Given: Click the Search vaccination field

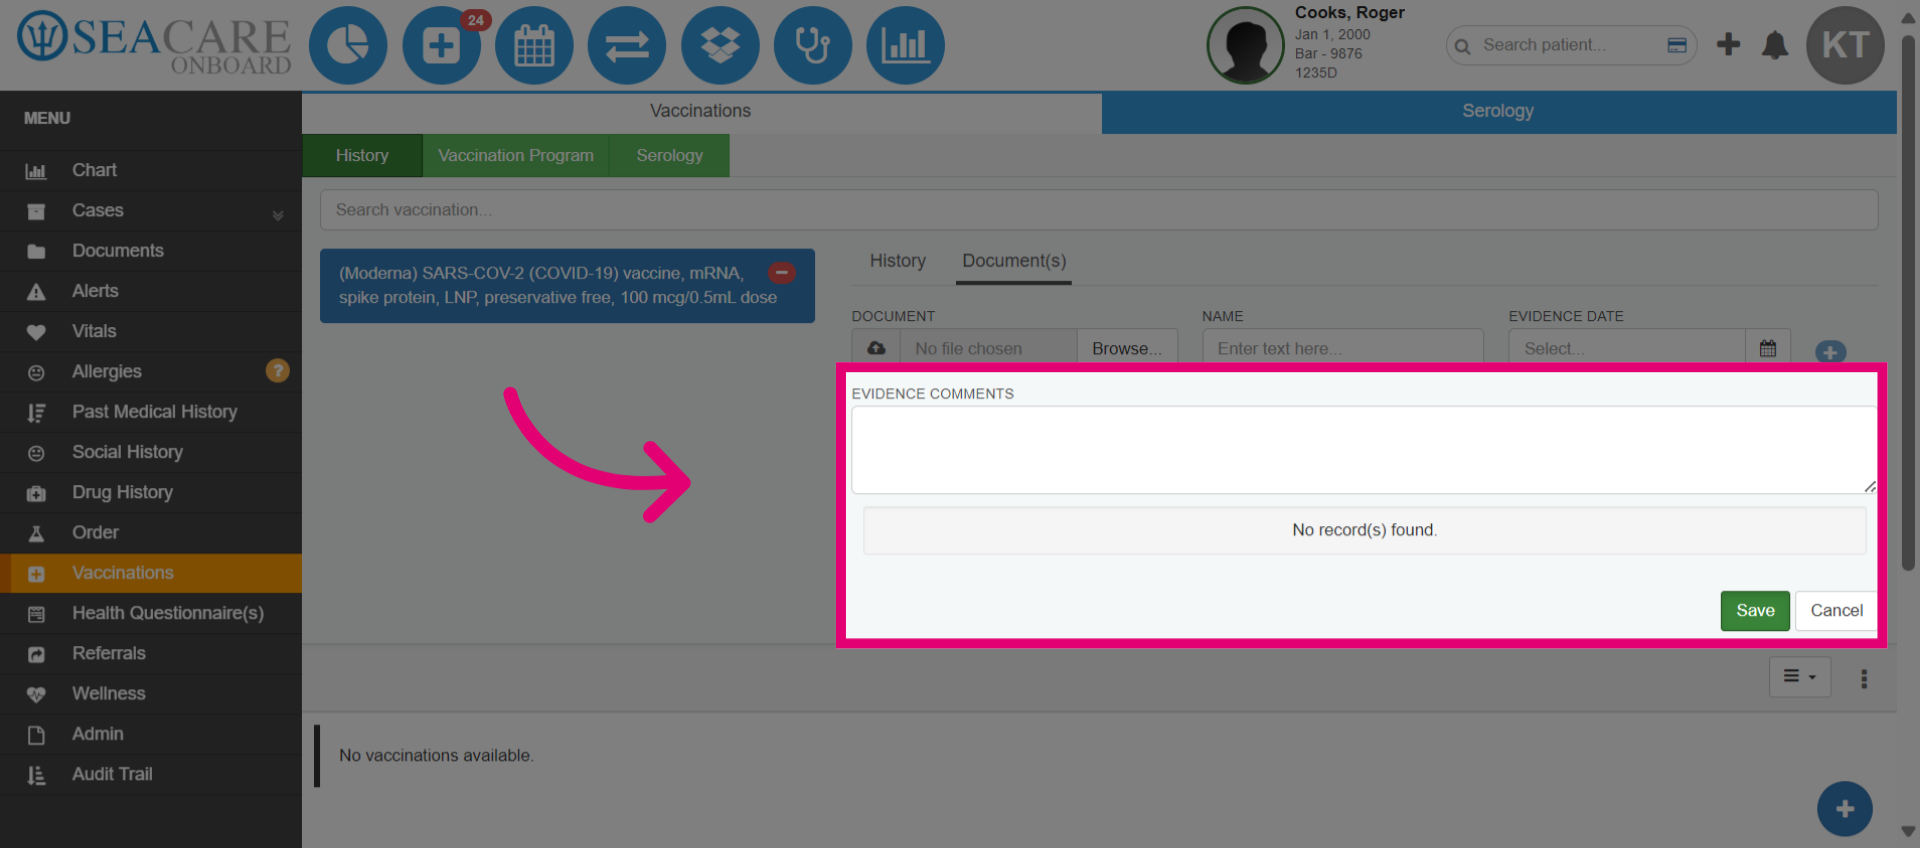Looking at the screenshot, I should (x=1099, y=210).
